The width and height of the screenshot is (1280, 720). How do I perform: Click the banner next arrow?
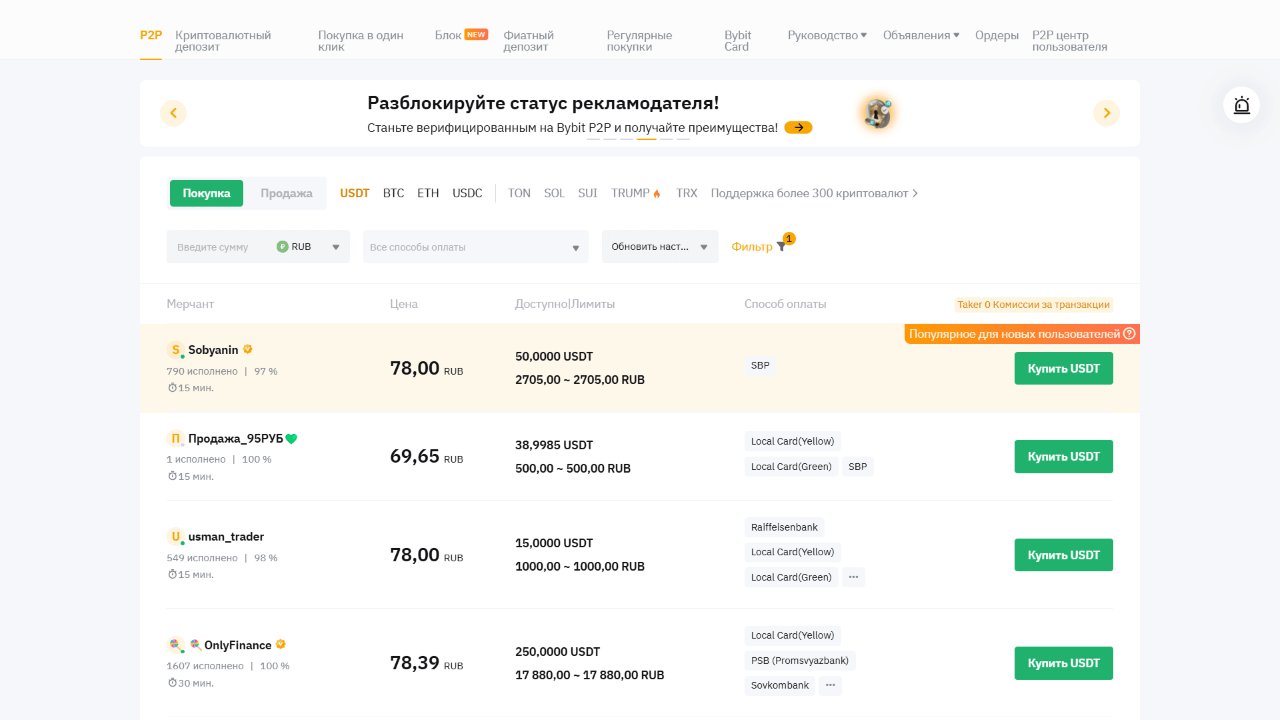point(1106,113)
